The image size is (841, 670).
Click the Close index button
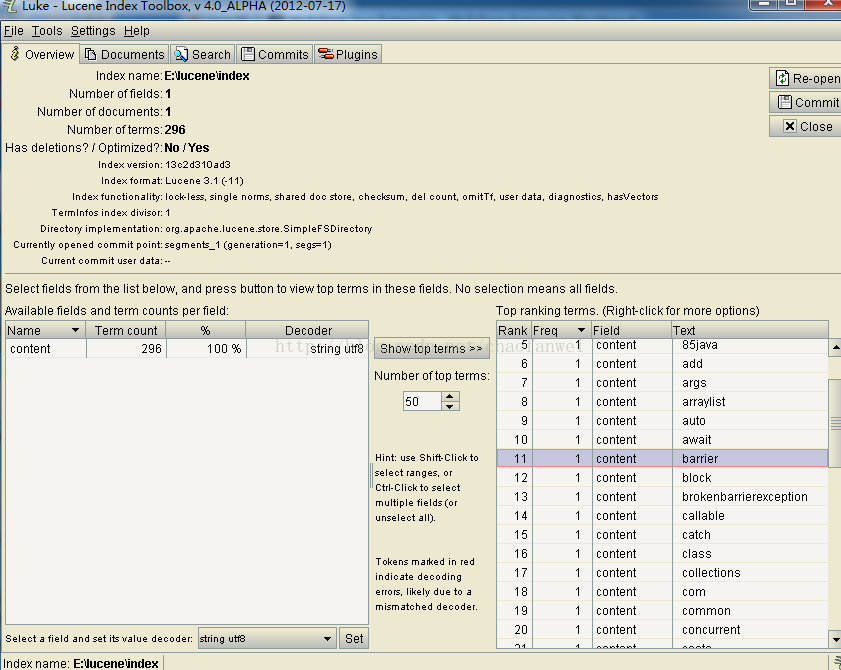tap(805, 127)
